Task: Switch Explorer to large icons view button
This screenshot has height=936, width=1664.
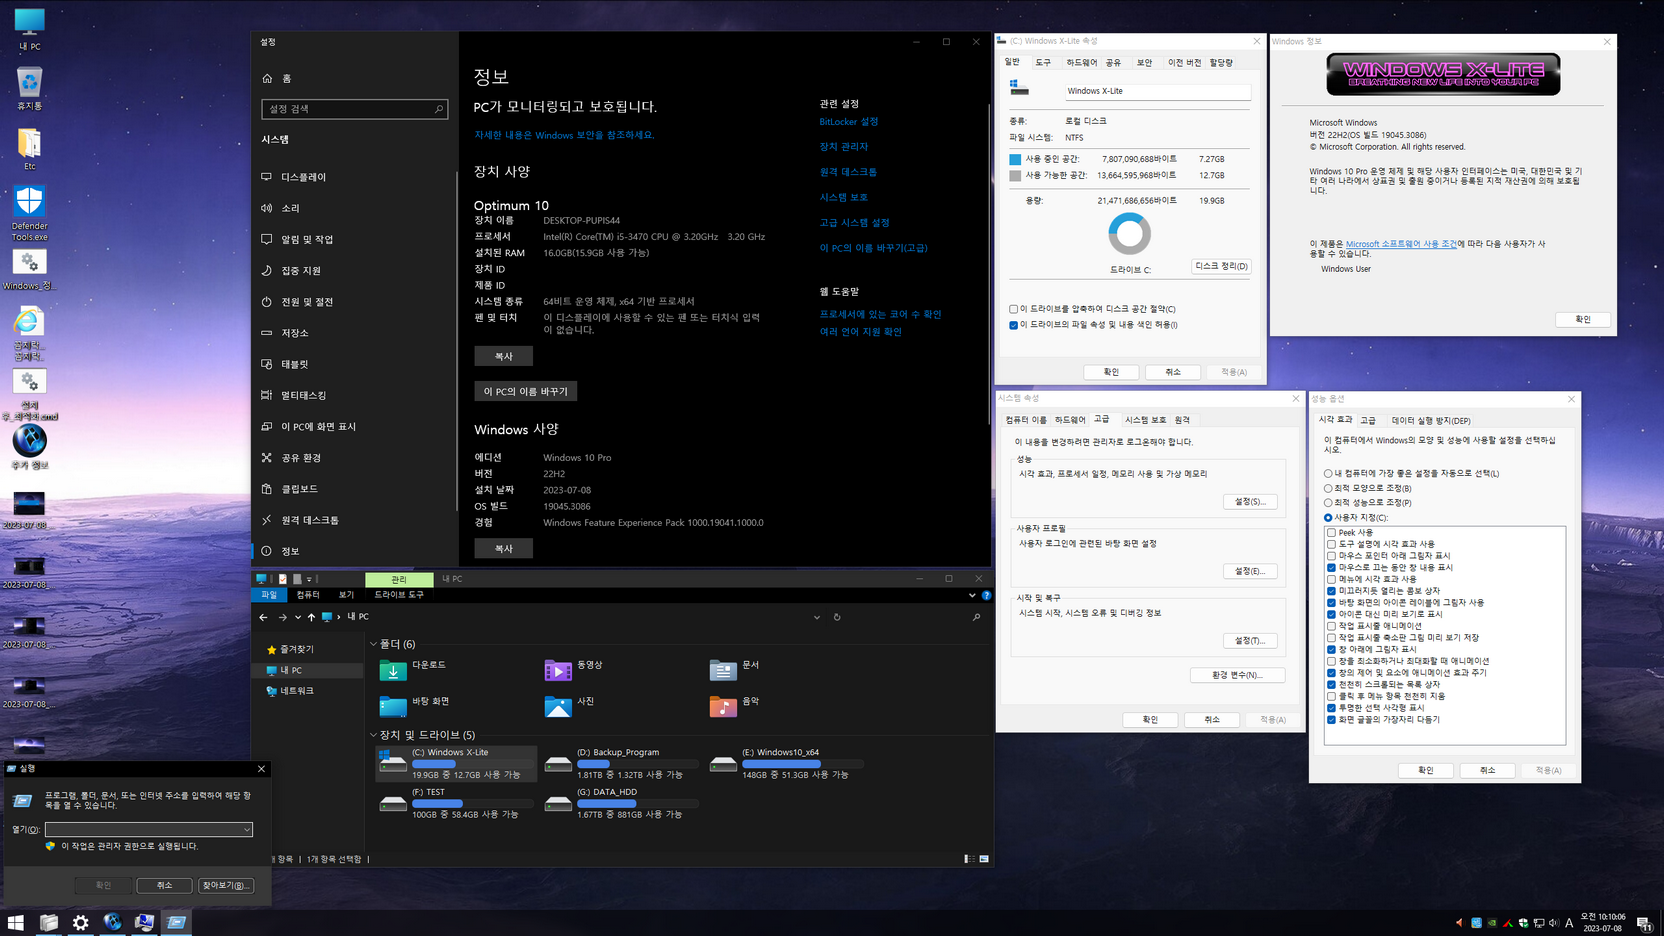Action: [x=984, y=859]
